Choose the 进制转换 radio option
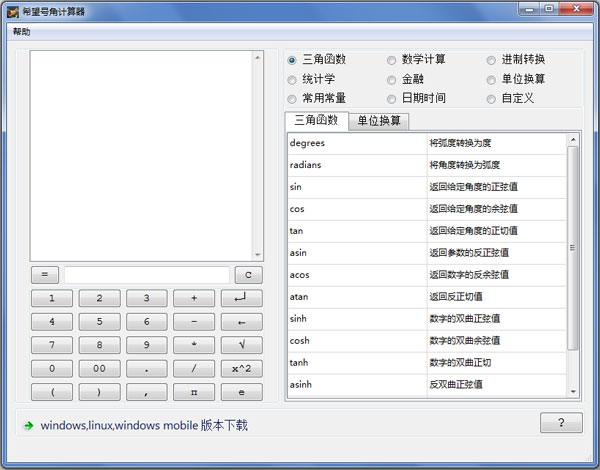The width and height of the screenshot is (600, 470). (x=492, y=60)
